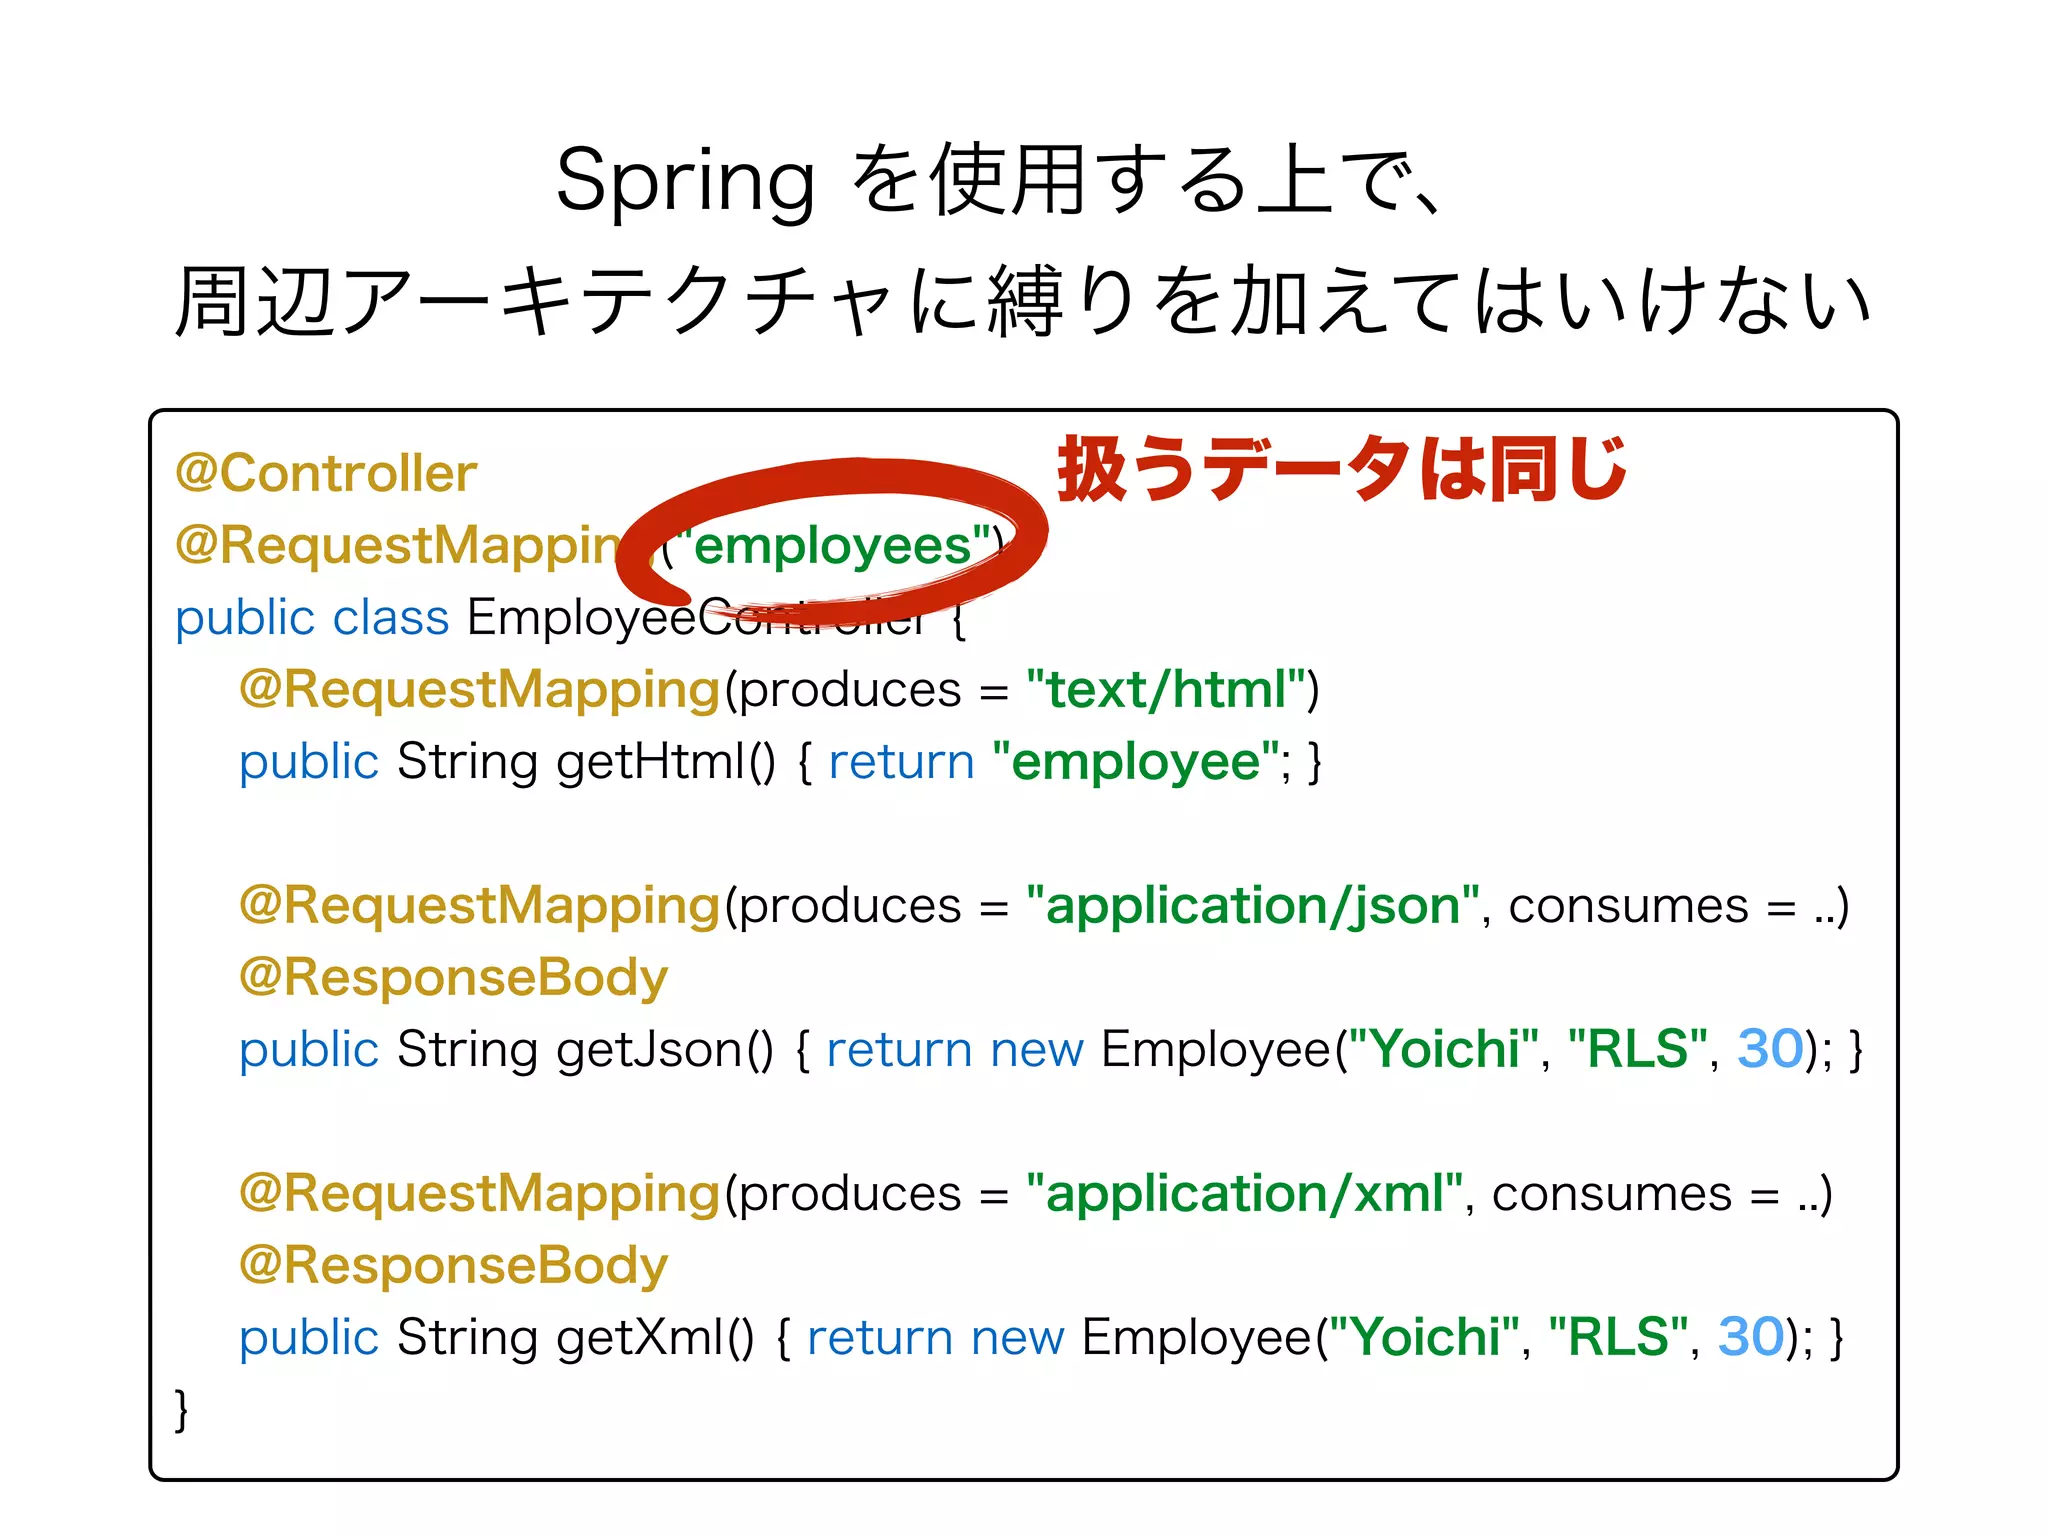Image resolution: width=2048 pixels, height=1536 pixels.
Task: Click the 'getHtml()' method name
Action: click(666, 761)
